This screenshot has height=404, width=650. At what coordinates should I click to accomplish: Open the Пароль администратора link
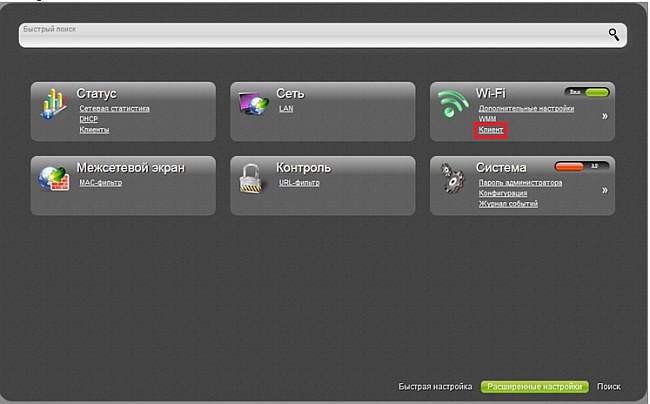coord(520,183)
